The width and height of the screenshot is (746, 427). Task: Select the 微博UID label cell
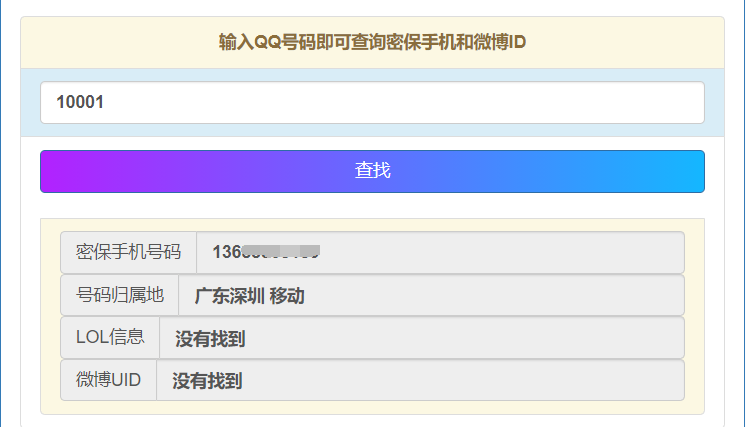pyautogui.click(x=108, y=380)
